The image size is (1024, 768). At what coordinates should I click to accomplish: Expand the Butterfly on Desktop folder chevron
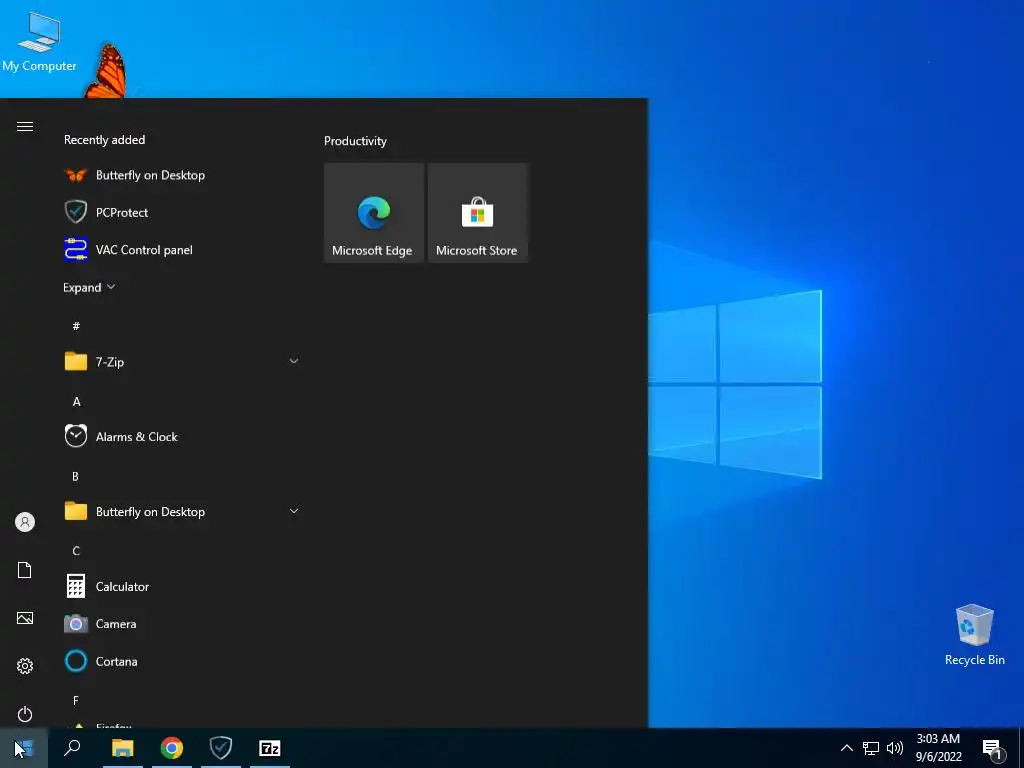click(294, 511)
